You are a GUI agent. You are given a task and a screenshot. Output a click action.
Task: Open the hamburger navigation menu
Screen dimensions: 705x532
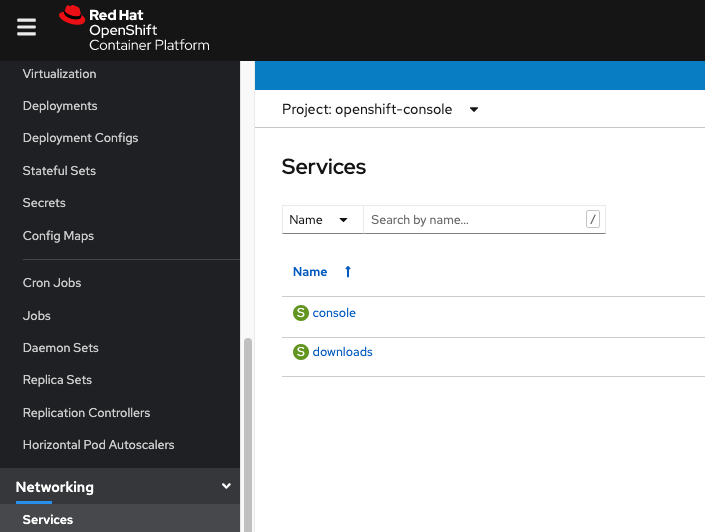26,28
